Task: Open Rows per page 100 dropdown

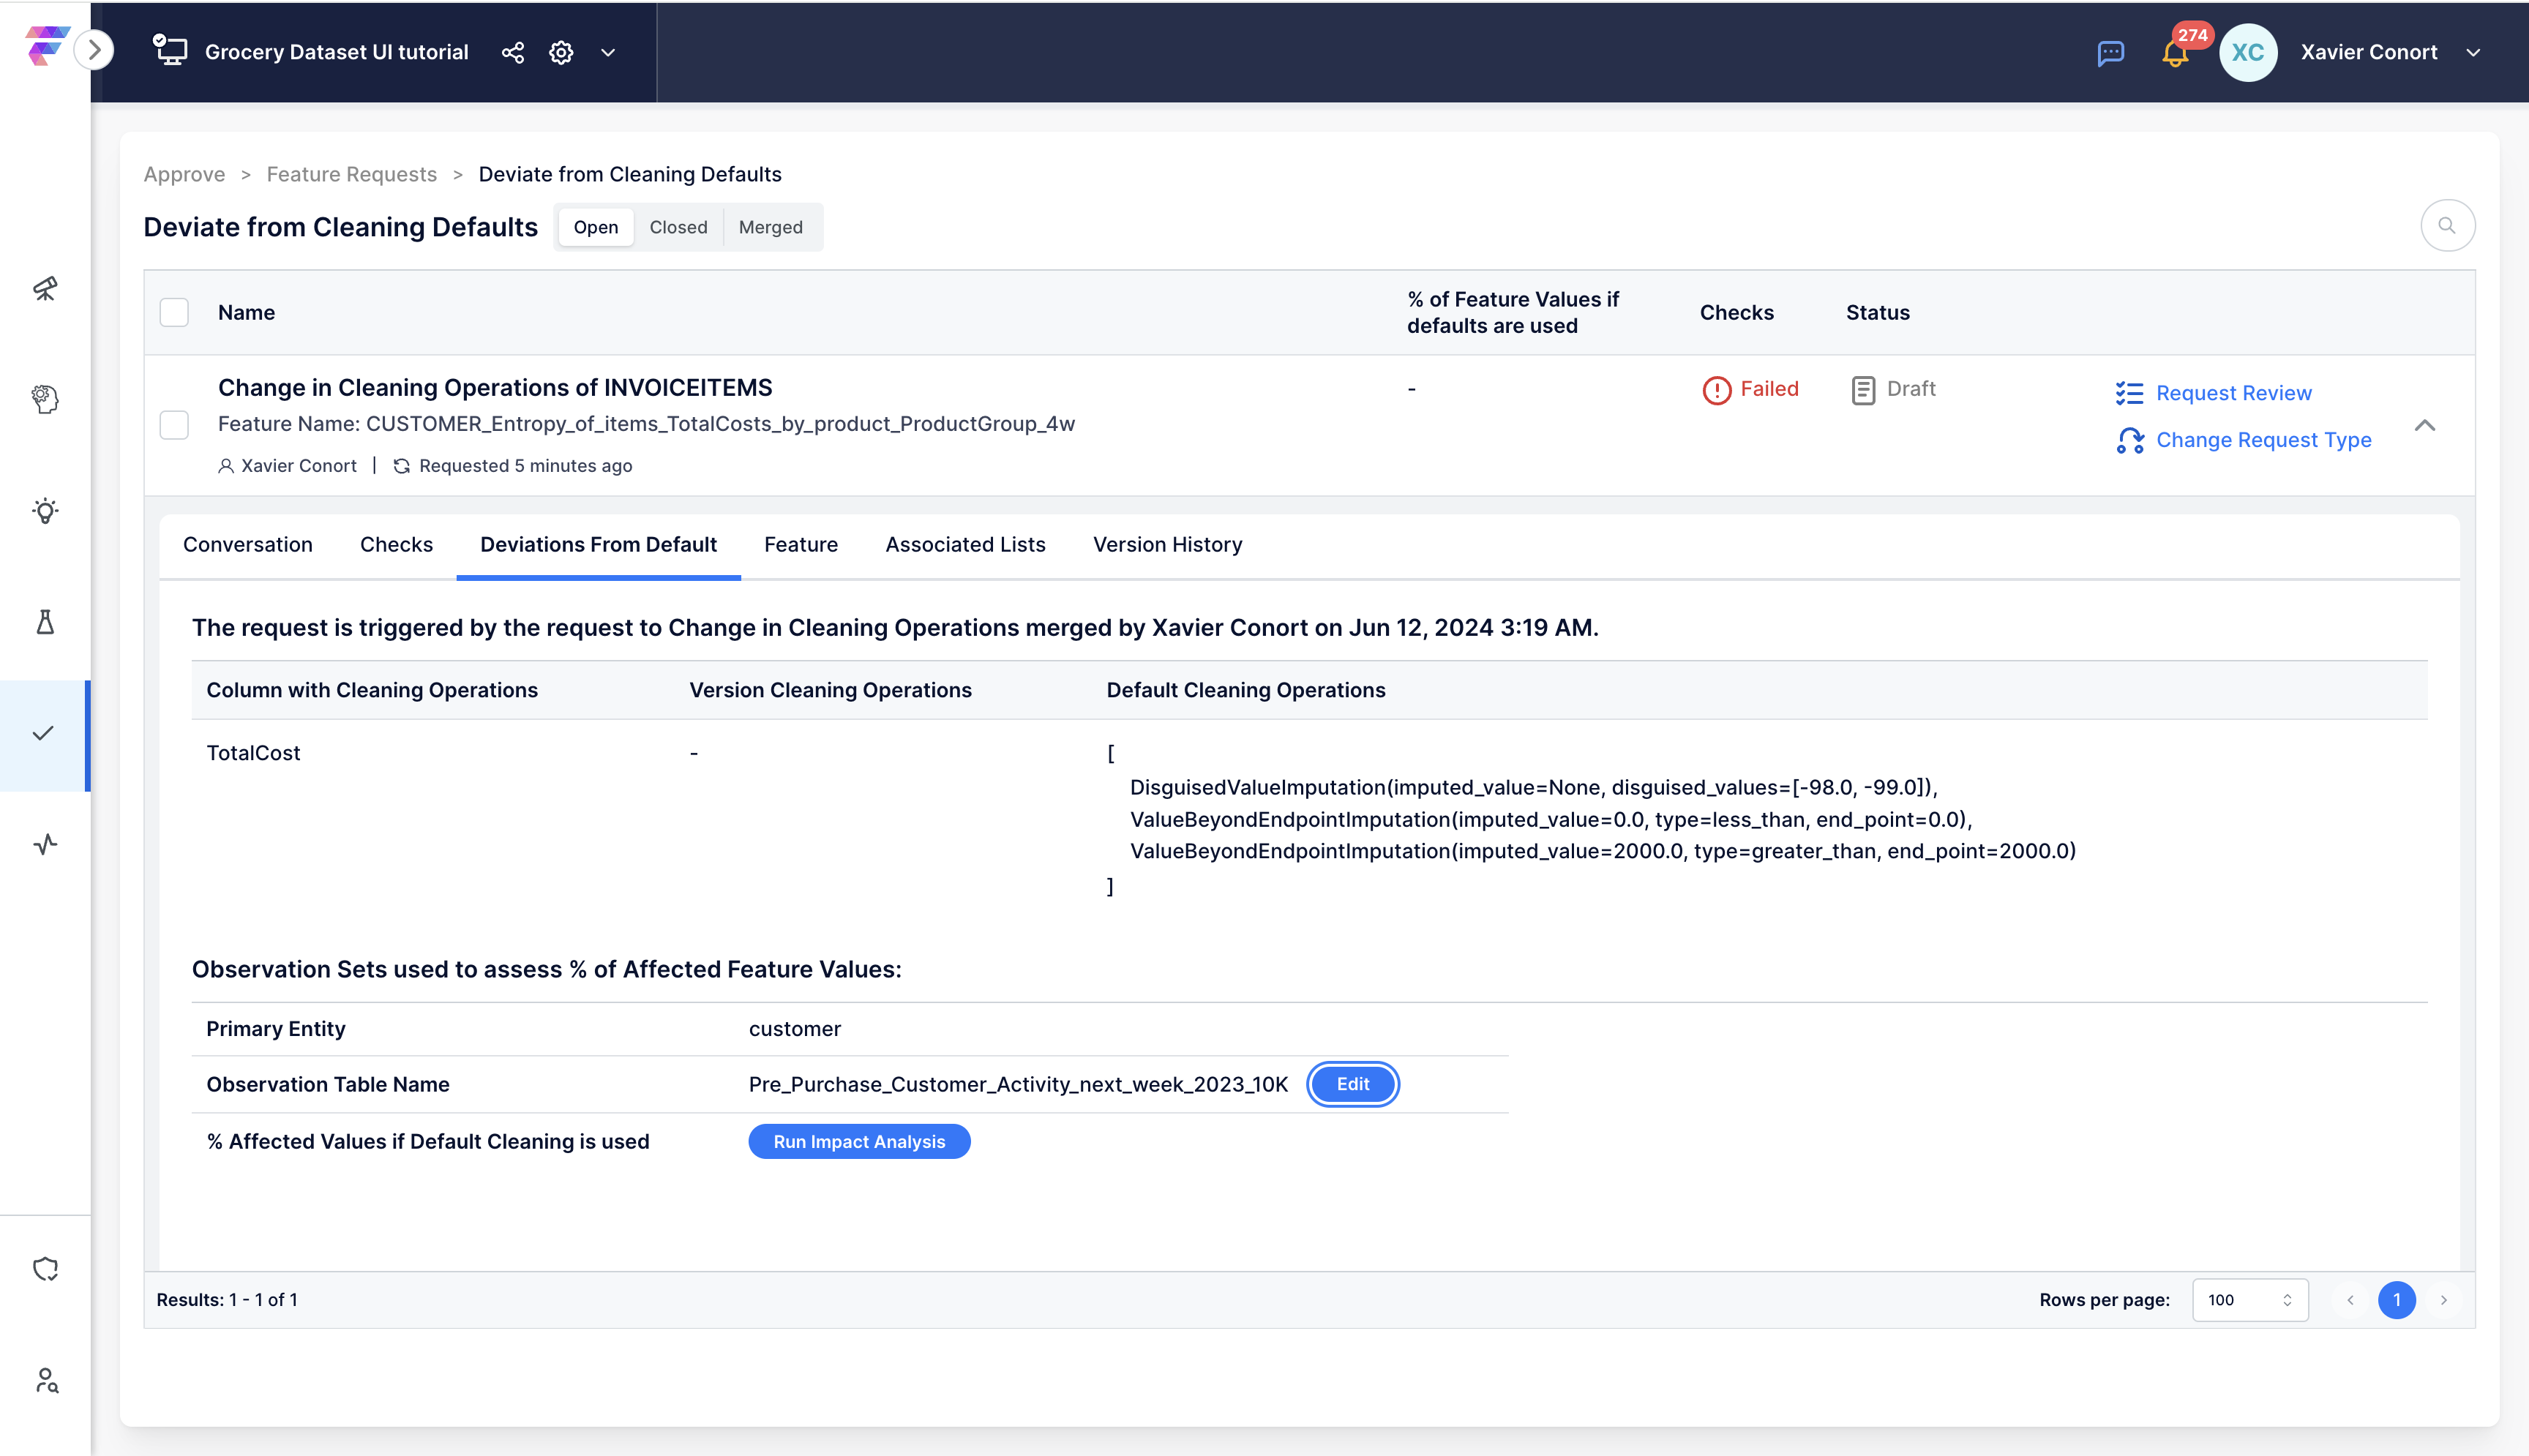Action: pos(2250,1300)
